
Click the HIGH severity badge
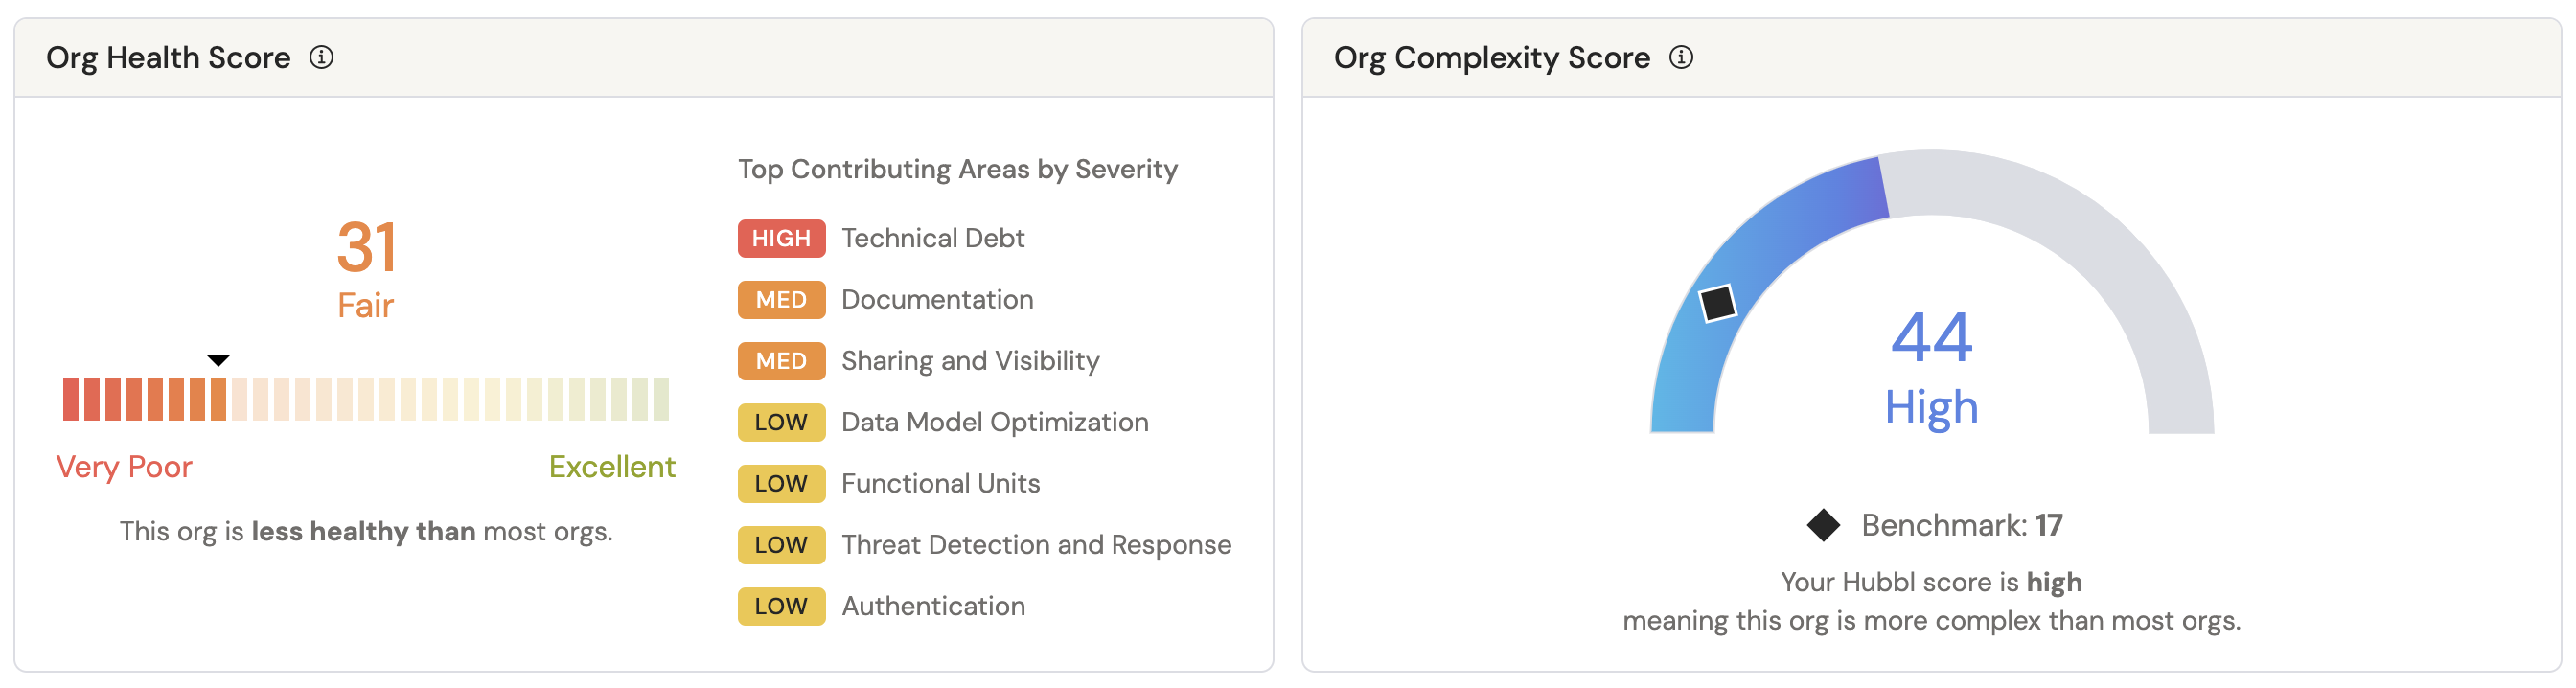pos(781,239)
